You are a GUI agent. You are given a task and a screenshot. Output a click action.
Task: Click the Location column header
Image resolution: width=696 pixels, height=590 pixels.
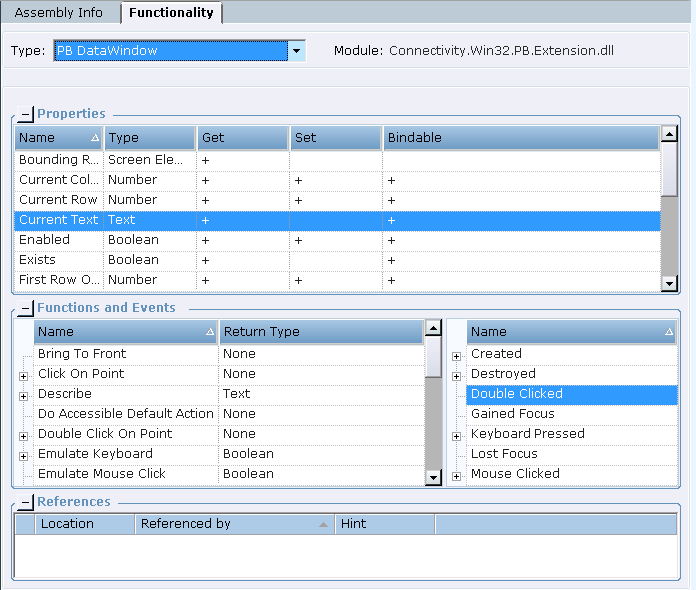pos(85,524)
